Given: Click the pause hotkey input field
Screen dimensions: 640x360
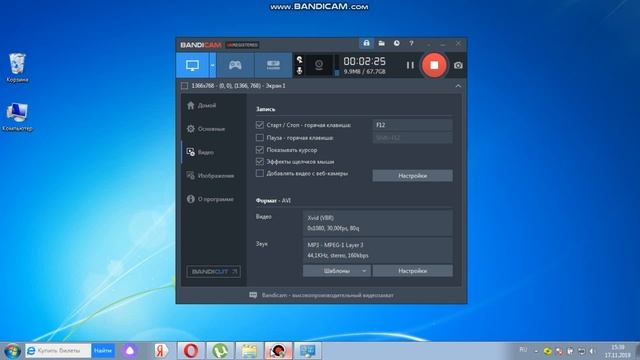Looking at the screenshot, I should click(x=412, y=138).
